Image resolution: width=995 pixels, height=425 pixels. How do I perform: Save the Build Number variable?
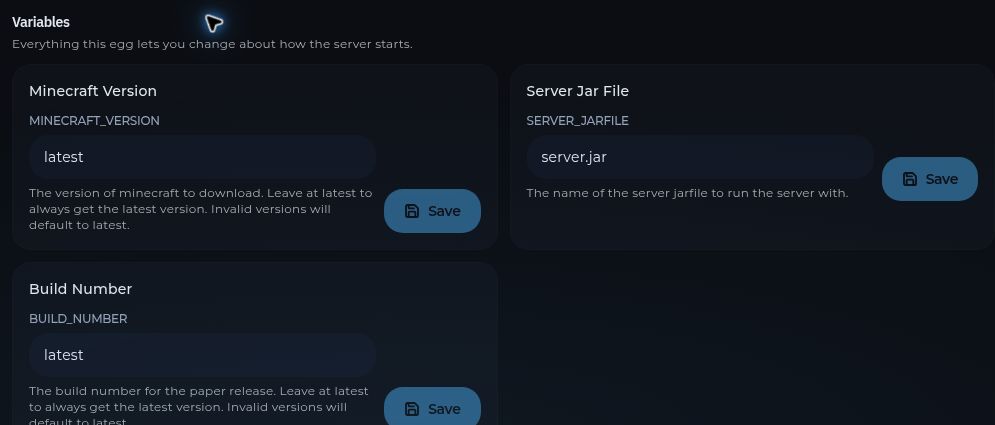click(x=432, y=406)
